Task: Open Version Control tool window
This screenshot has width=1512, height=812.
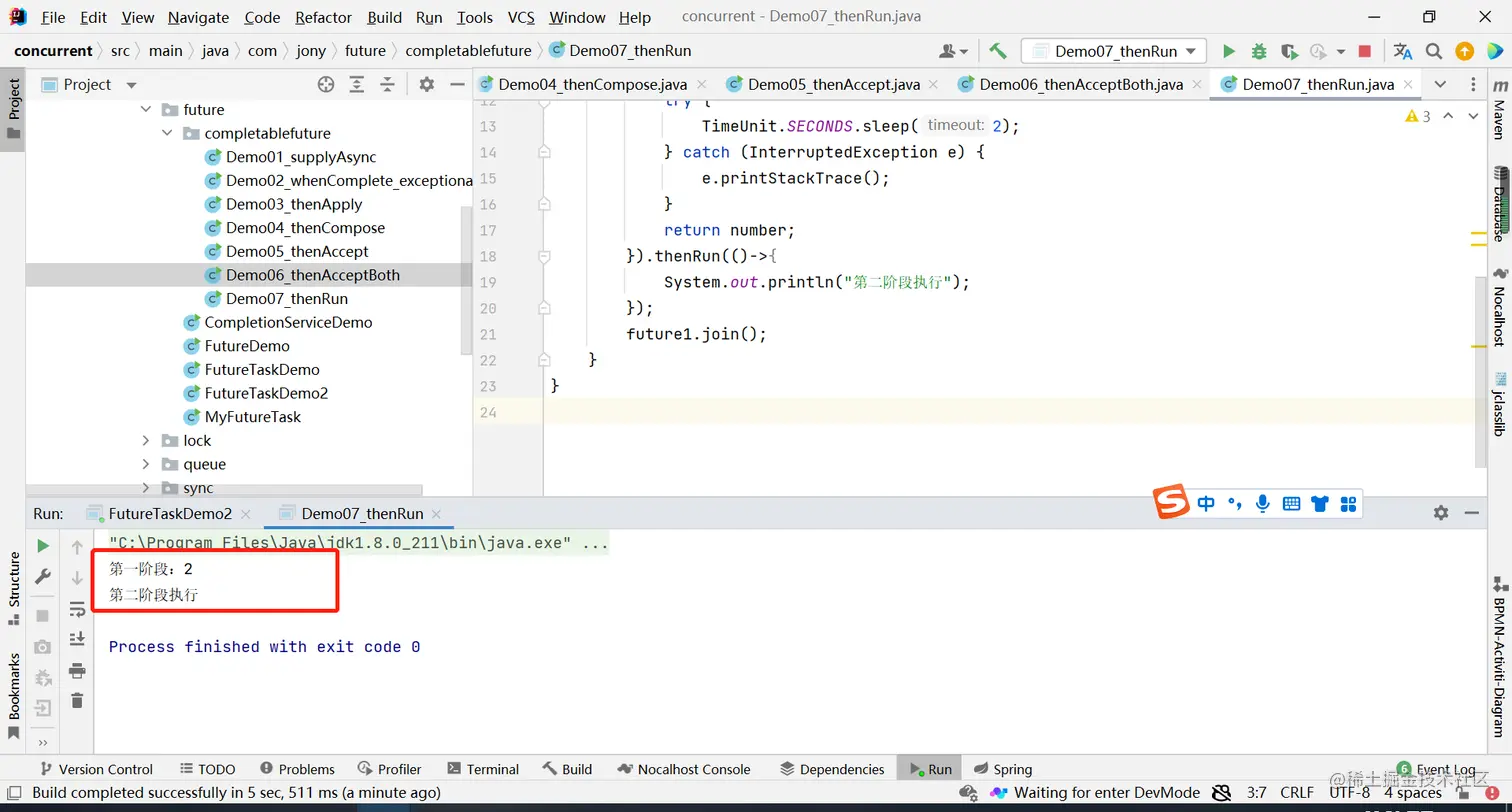Action: click(x=96, y=769)
